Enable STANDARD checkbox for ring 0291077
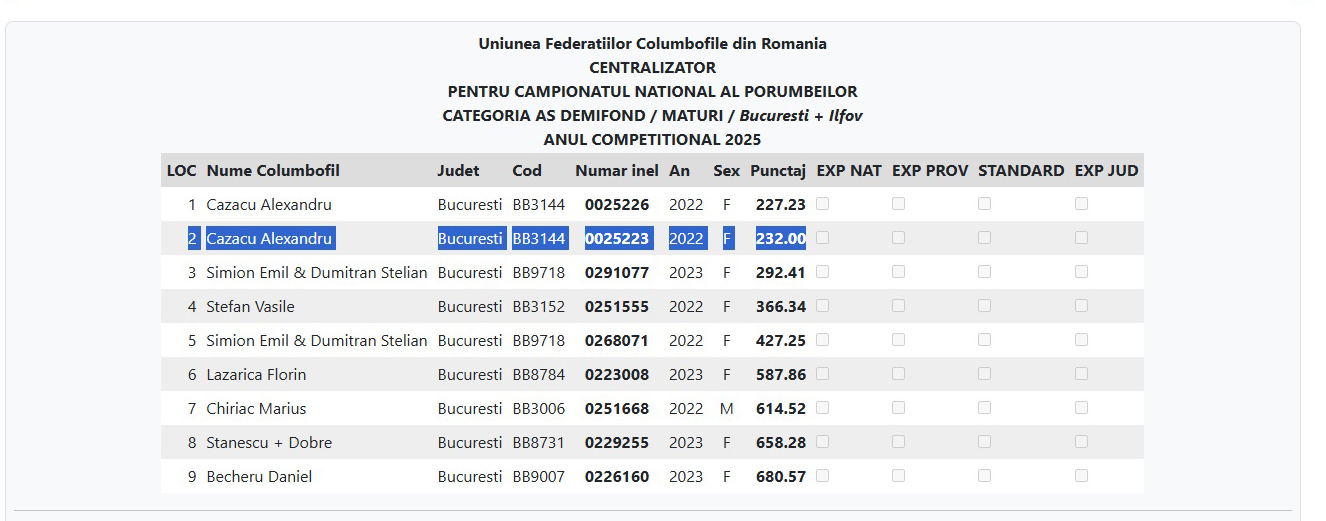1326x521 pixels. [984, 272]
